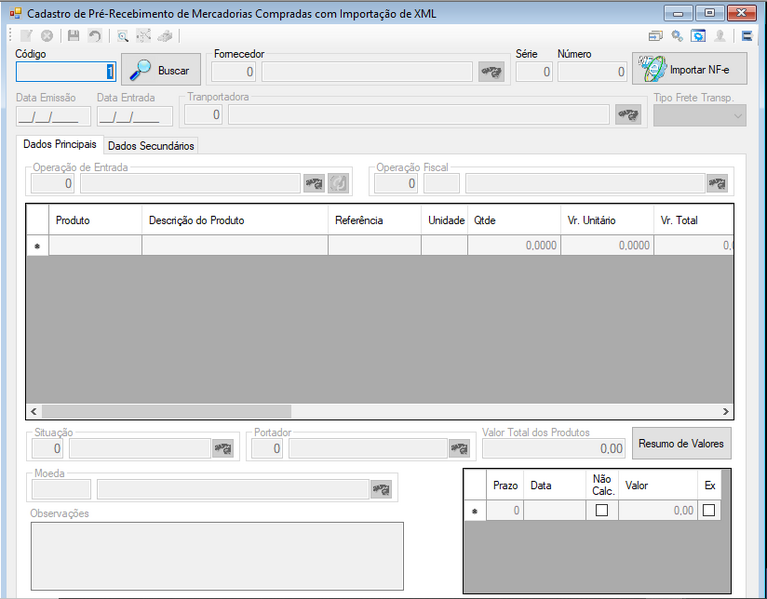Click the grey user silhouette icon
767x599 pixels.
[x=720, y=36]
